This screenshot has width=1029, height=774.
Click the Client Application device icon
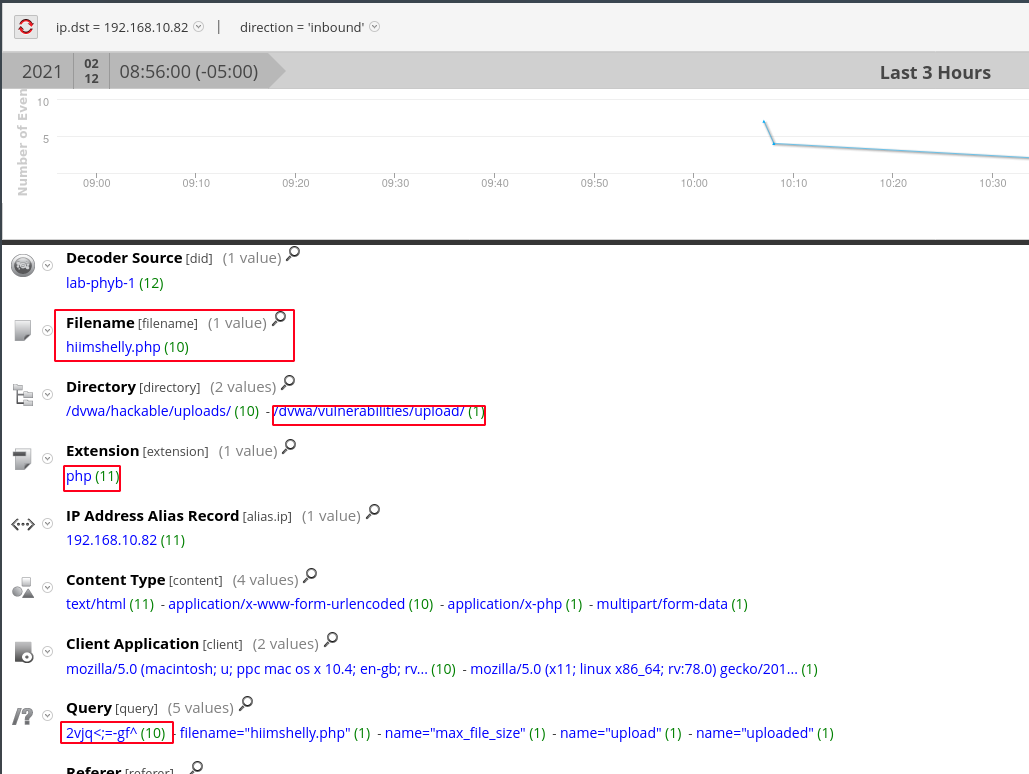pyautogui.click(x=24, y=651)
